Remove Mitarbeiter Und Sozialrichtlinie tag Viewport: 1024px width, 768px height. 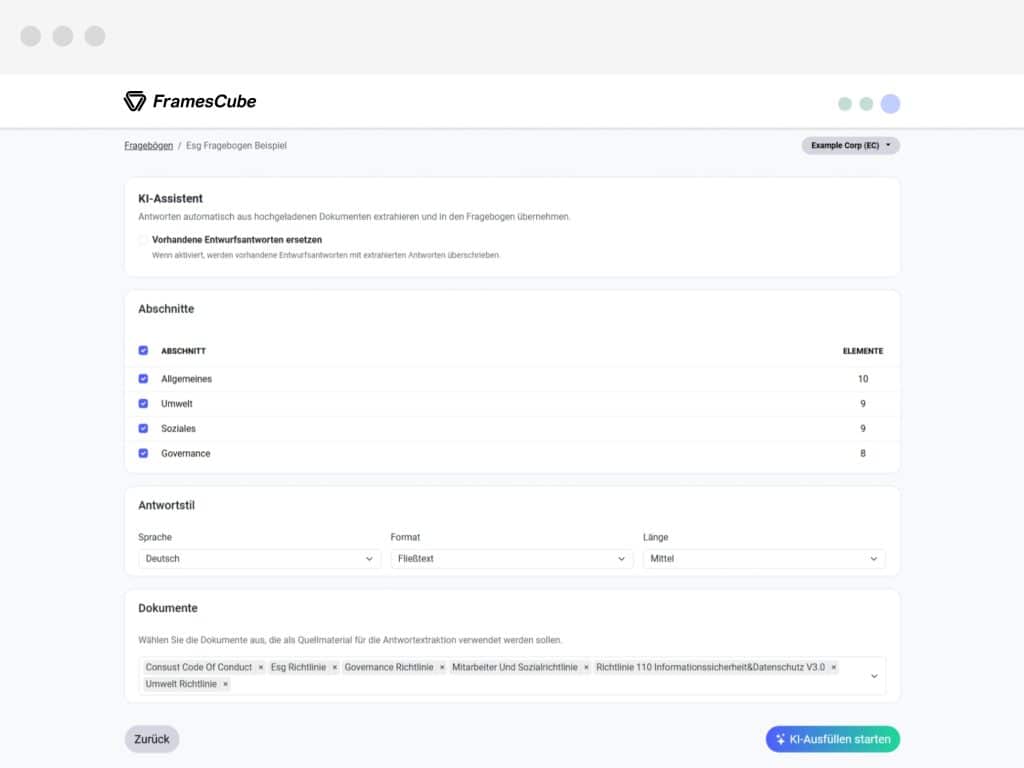(x=586, y=667)
